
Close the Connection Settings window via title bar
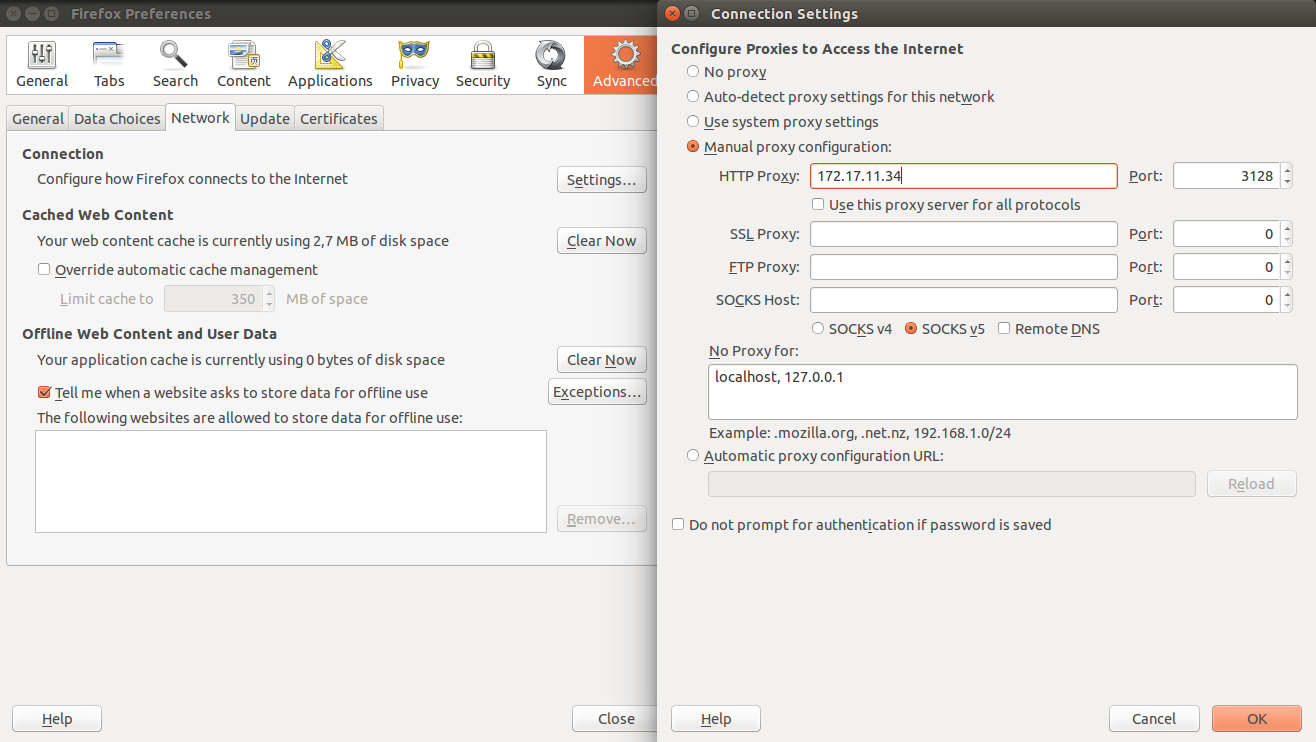coord(672,14)
